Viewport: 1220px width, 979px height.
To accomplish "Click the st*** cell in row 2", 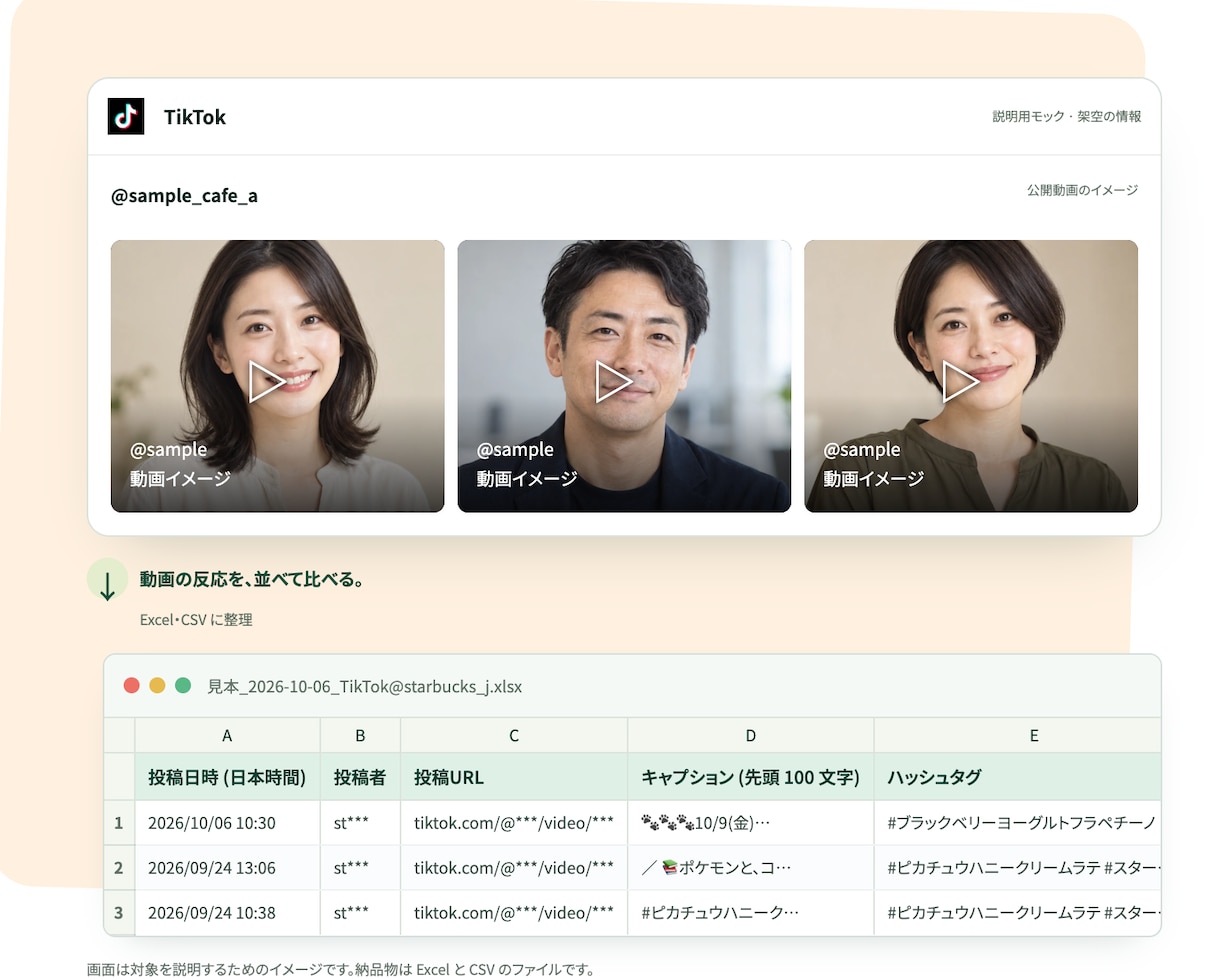I will 360,868.
